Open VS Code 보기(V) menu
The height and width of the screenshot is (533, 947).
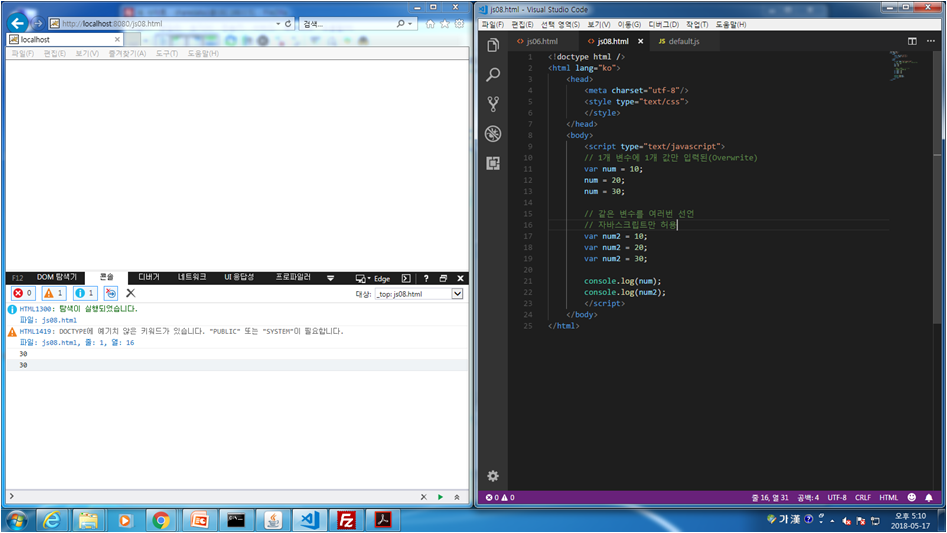(599, 25)
